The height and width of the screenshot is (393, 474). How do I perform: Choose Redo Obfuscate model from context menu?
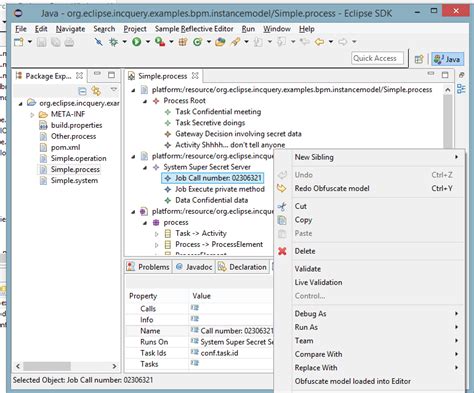(x=369, y=188)
